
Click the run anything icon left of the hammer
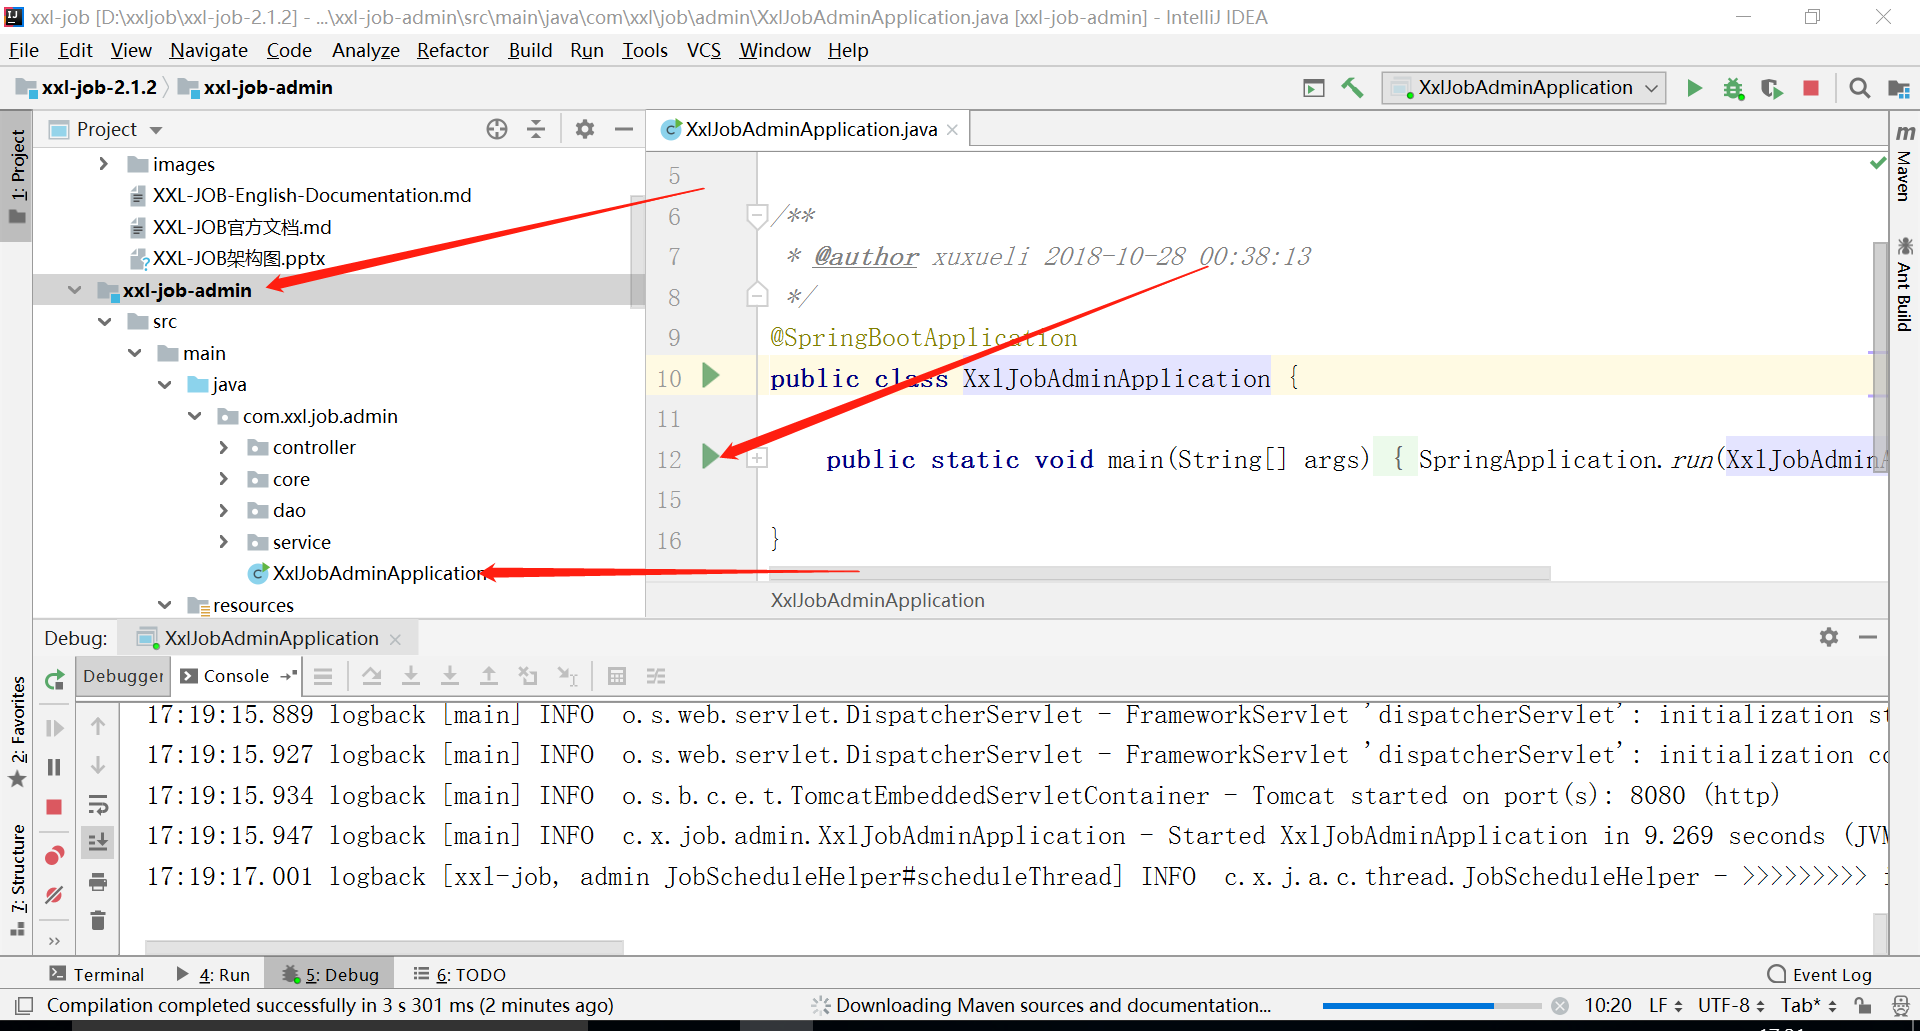click(1314, 88)
